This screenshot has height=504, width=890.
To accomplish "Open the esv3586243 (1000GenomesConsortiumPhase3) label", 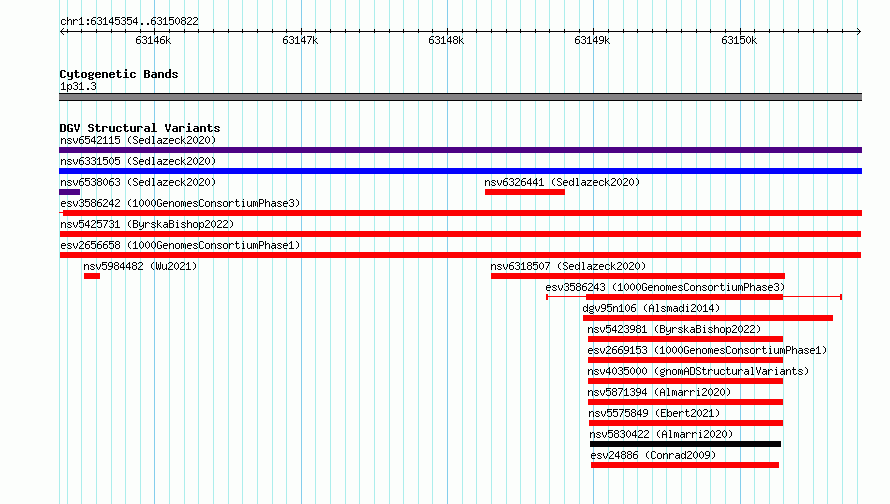I will pos(665,287).
